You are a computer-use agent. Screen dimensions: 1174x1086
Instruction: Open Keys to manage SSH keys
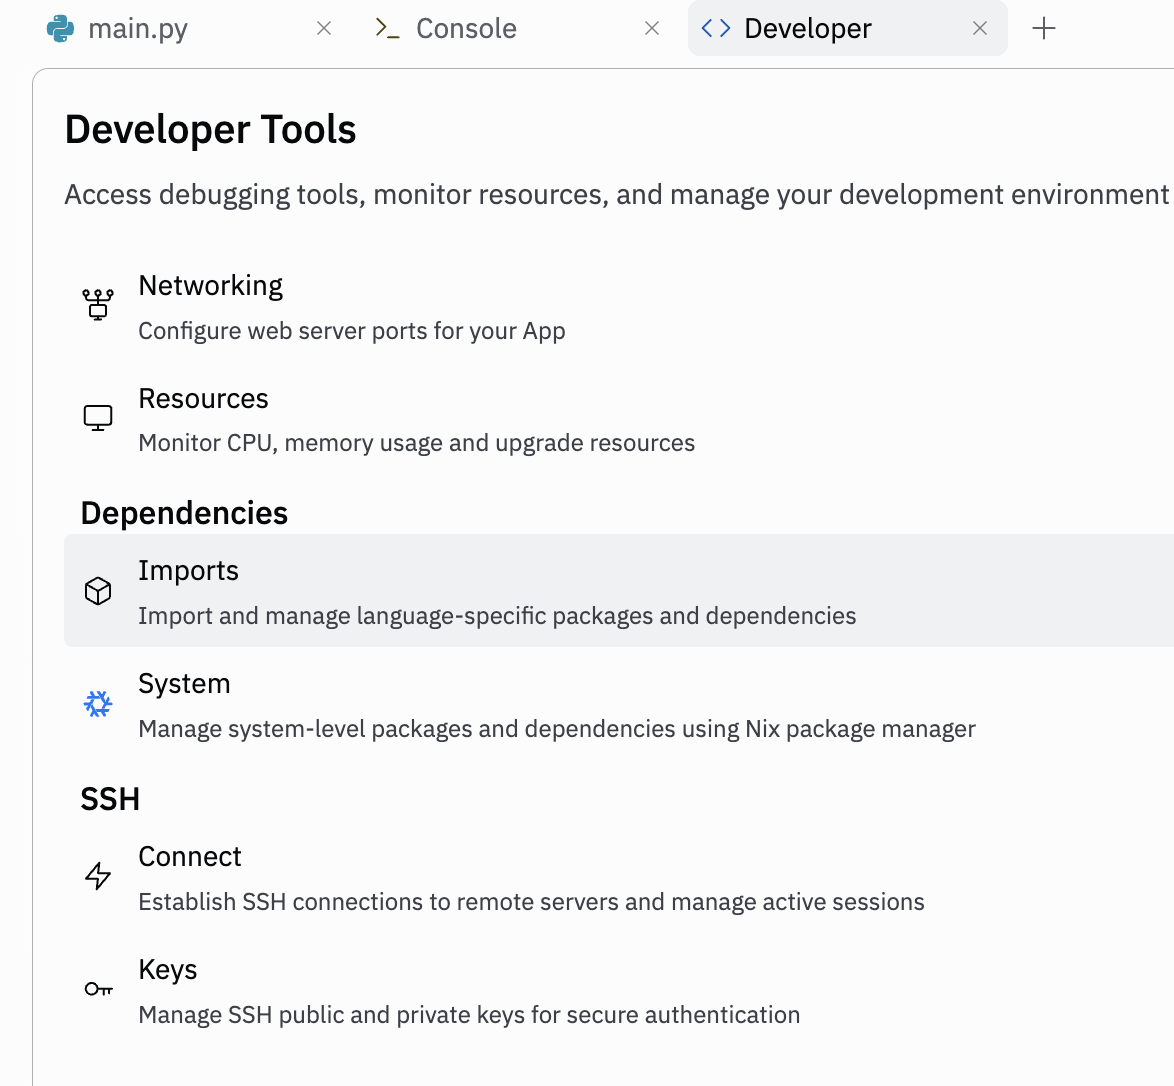click(x=168, y=970)
